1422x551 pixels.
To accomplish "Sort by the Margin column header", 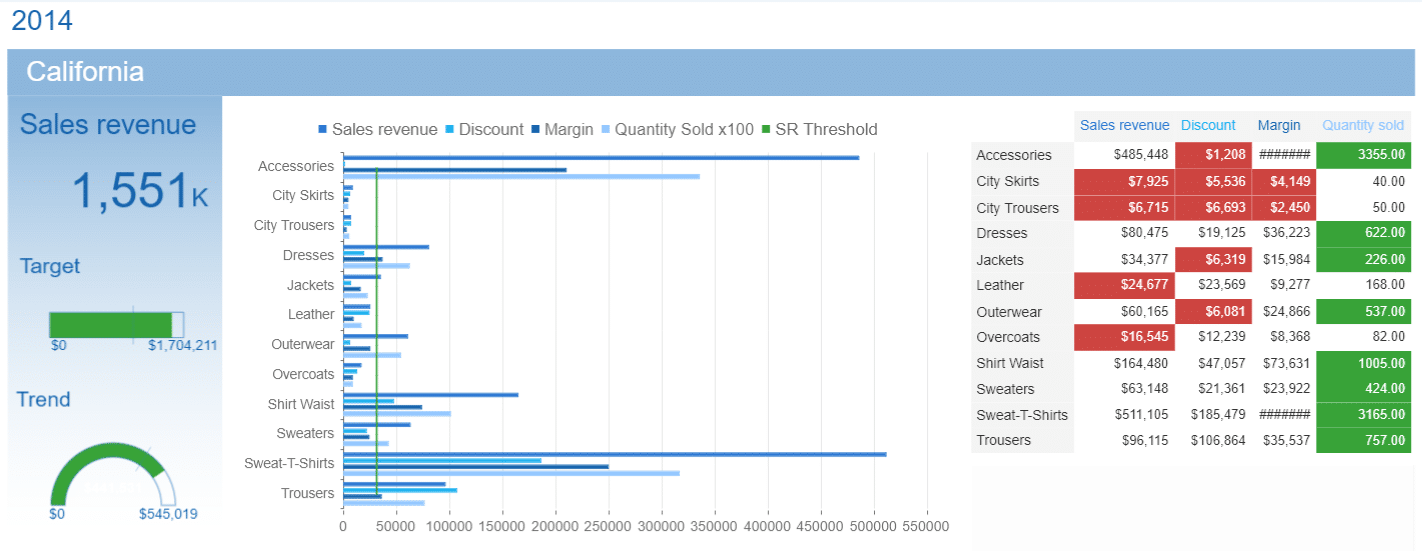I will point(1278,125).
